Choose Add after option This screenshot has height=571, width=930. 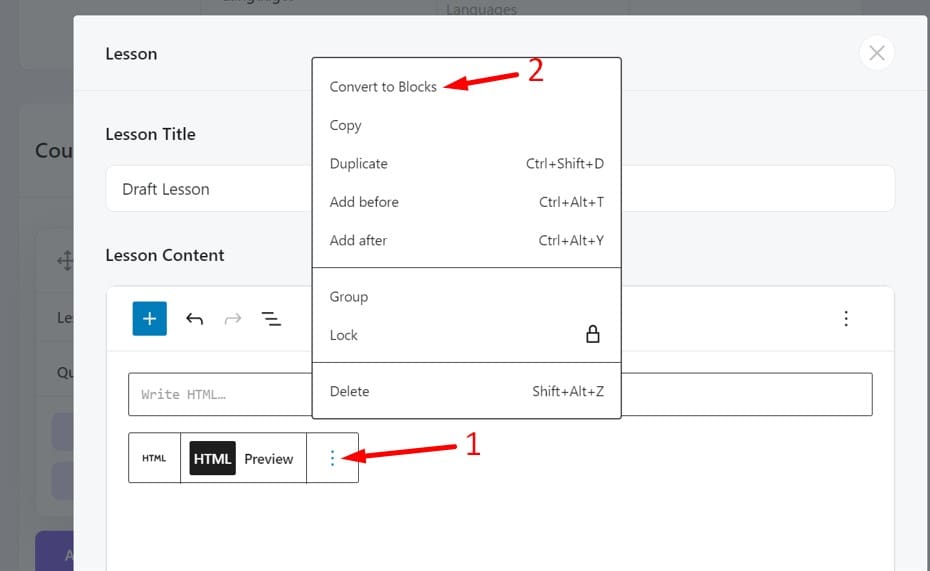pos(358,240)
